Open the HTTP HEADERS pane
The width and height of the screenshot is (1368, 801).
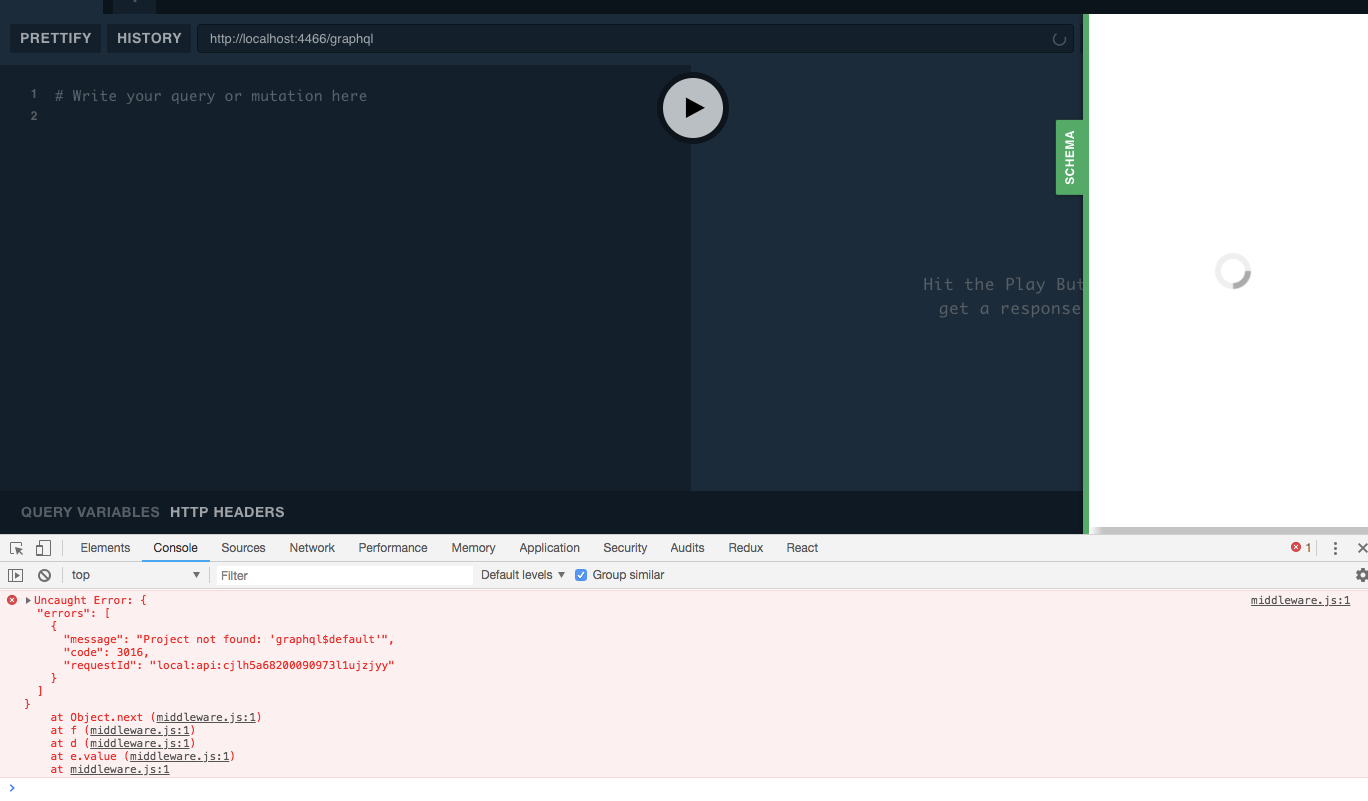[x=227, y=512]
